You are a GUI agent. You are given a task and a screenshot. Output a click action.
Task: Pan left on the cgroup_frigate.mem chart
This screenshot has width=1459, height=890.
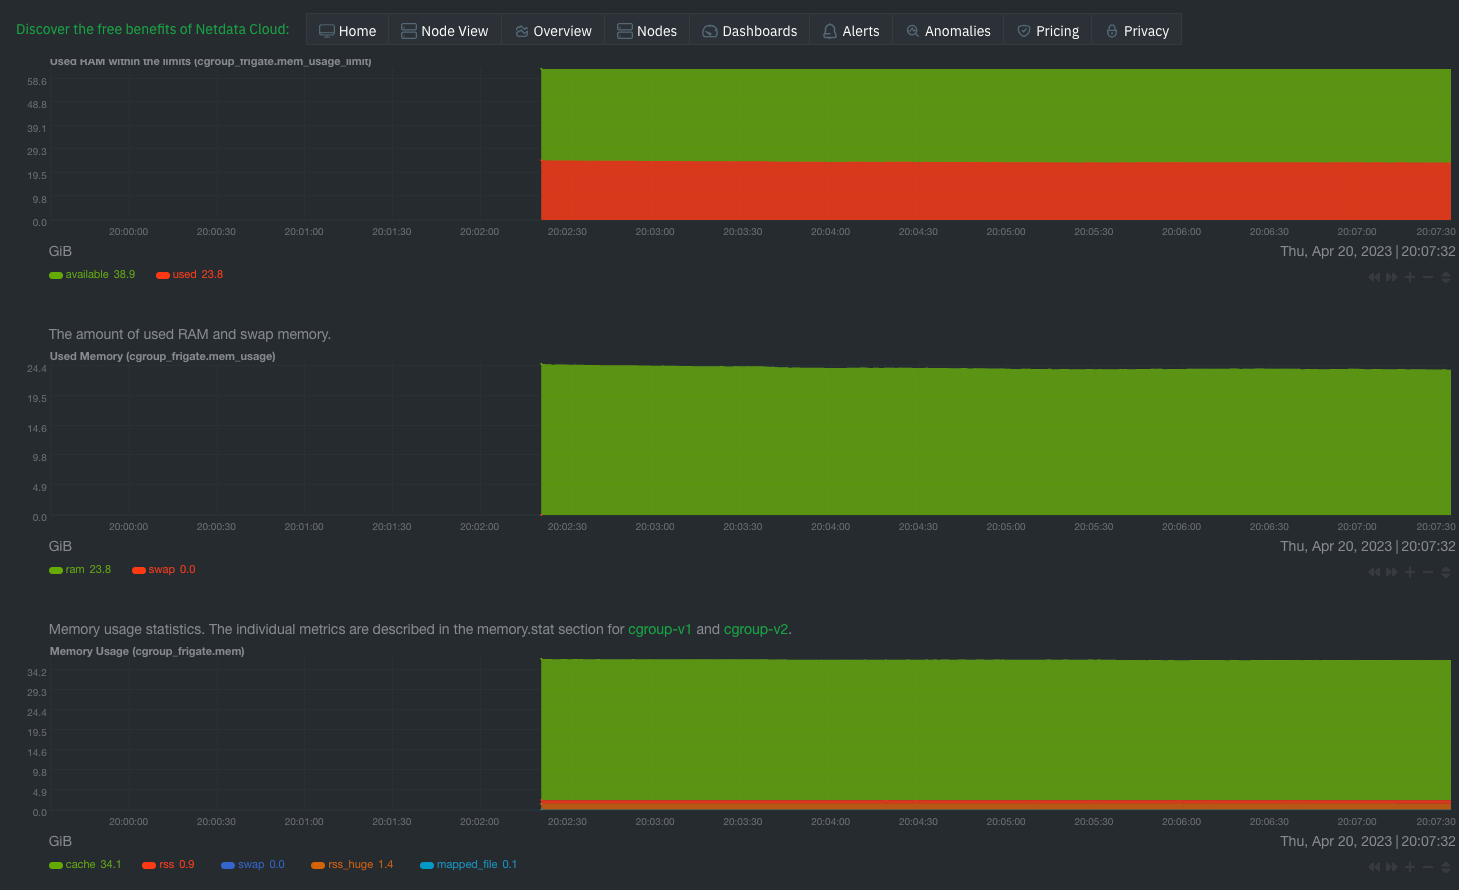(1374, 867)
